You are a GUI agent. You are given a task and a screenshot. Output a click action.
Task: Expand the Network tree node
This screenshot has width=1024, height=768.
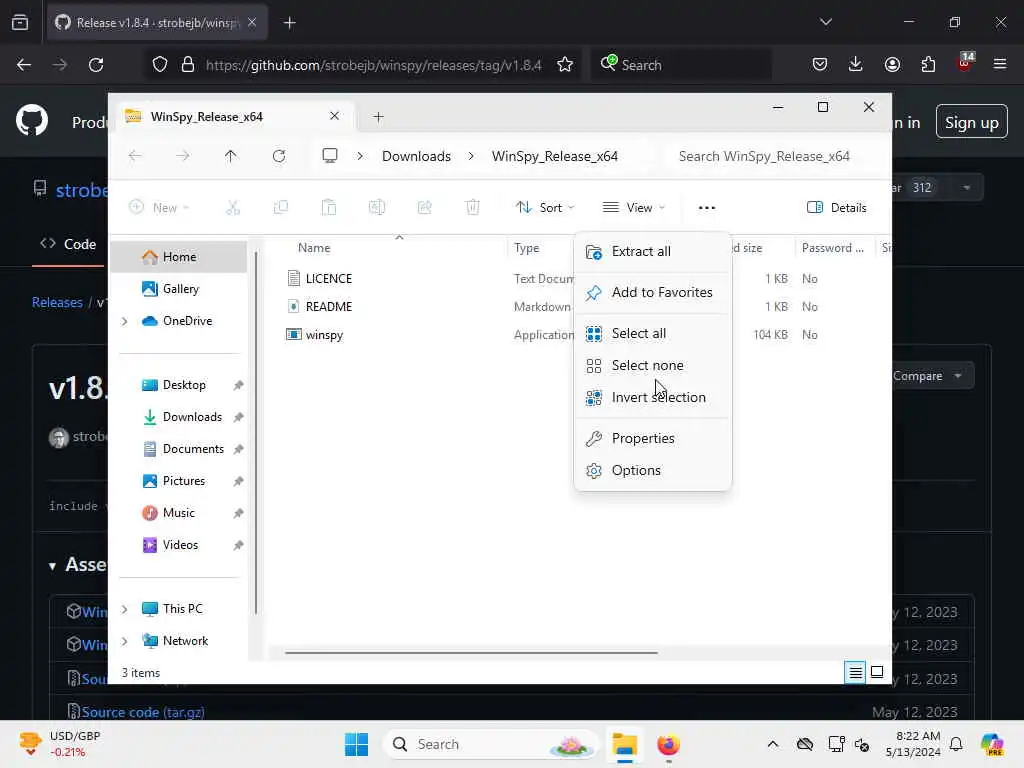tap(124, 641)
